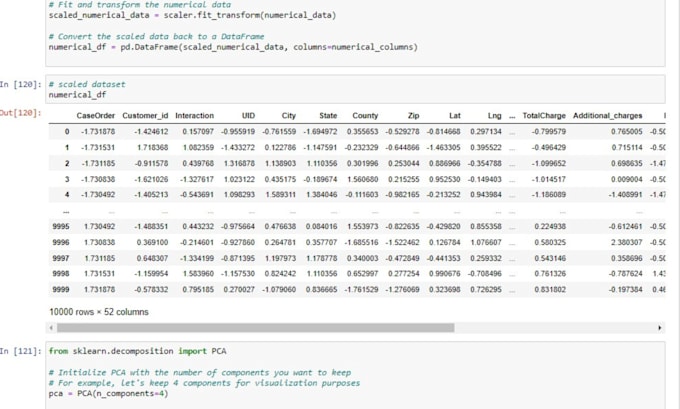Image resolution: width=680 pixels, height=409 pixels.
Task: Click row index 9995
Action: tap(61, 226)
